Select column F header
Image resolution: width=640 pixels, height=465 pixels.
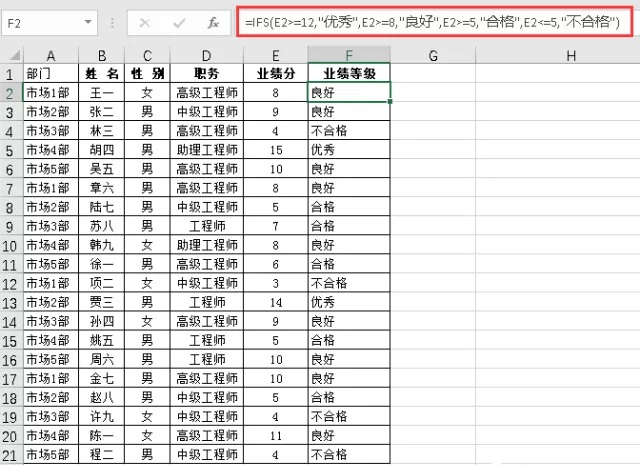pos(349,56)
